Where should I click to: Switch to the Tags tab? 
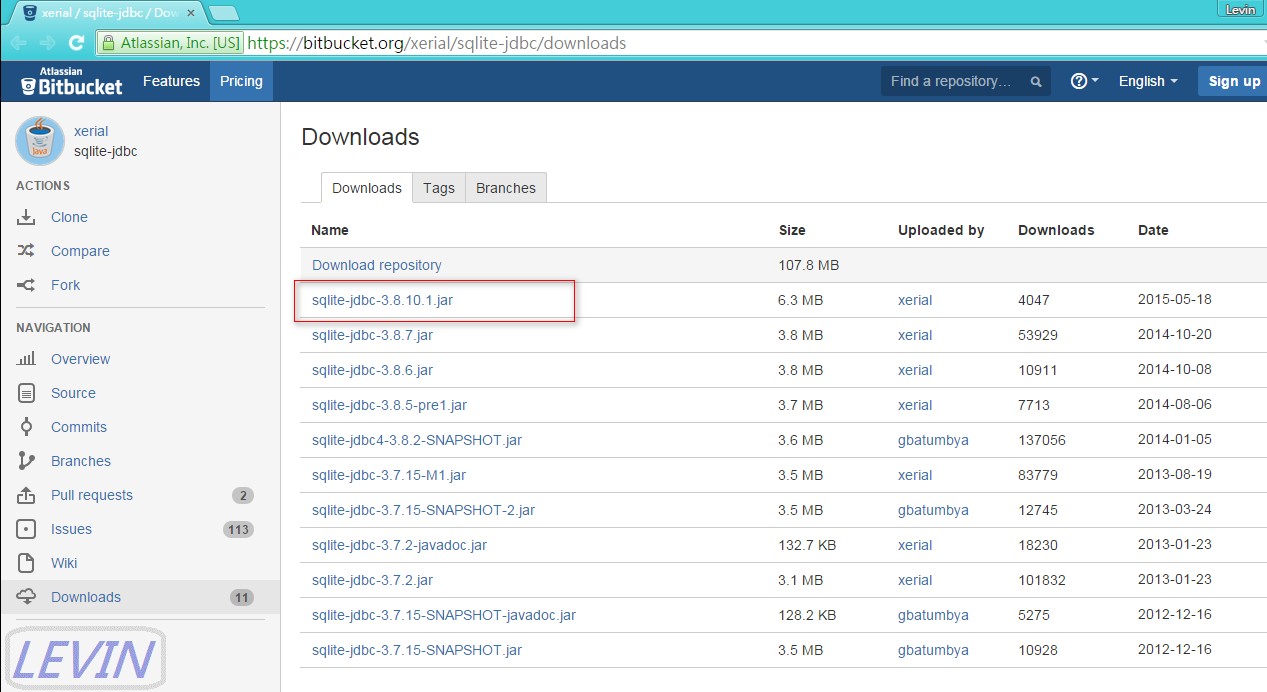438,188
